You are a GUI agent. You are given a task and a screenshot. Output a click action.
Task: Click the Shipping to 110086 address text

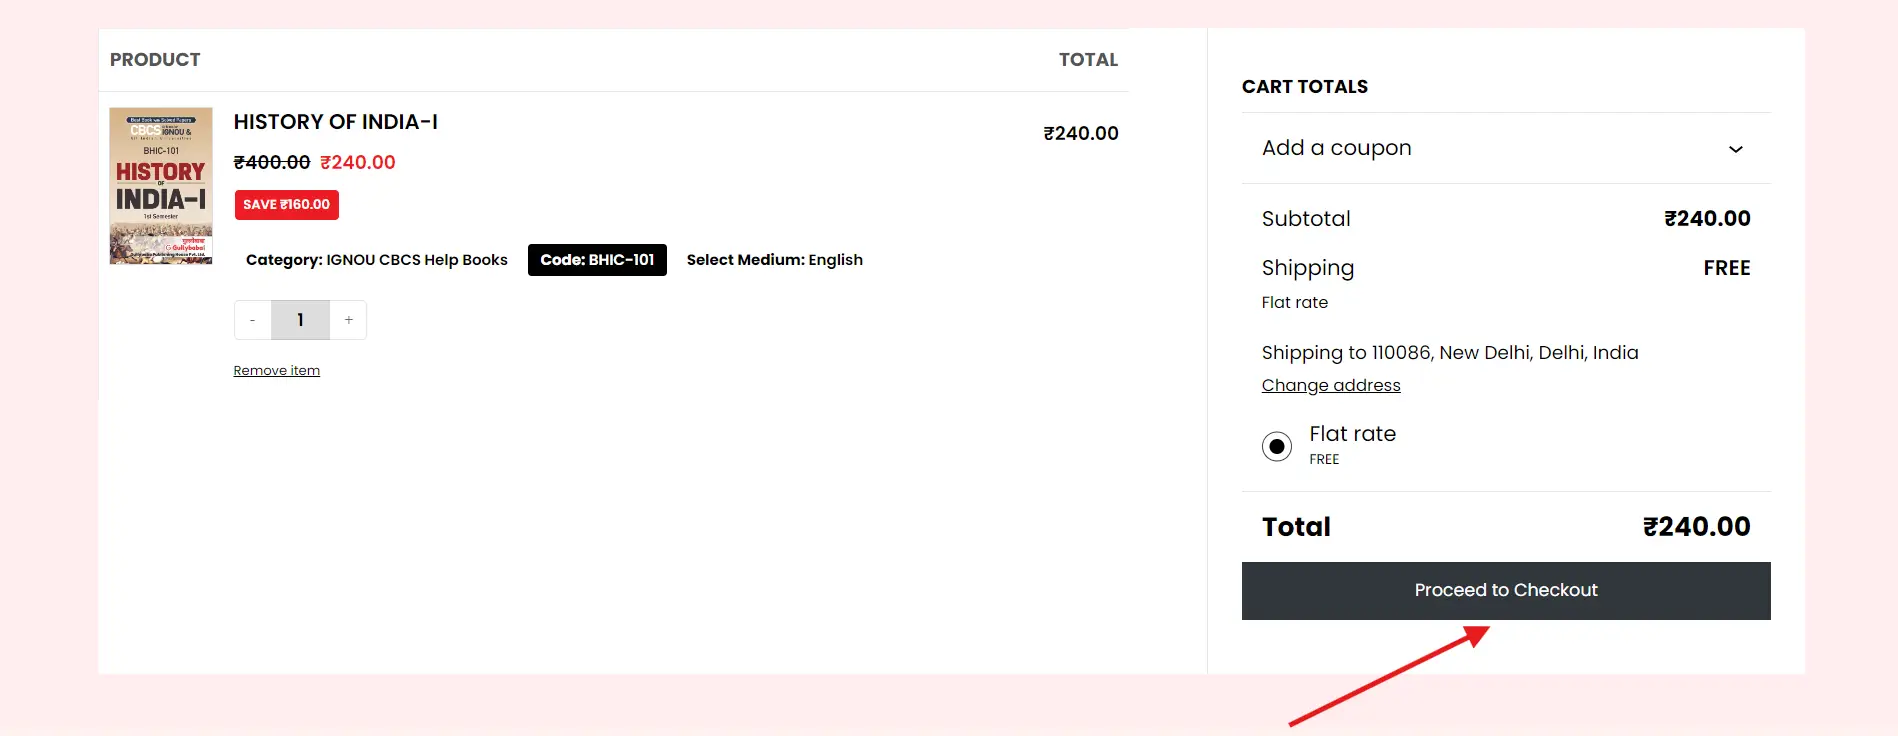1450,353
